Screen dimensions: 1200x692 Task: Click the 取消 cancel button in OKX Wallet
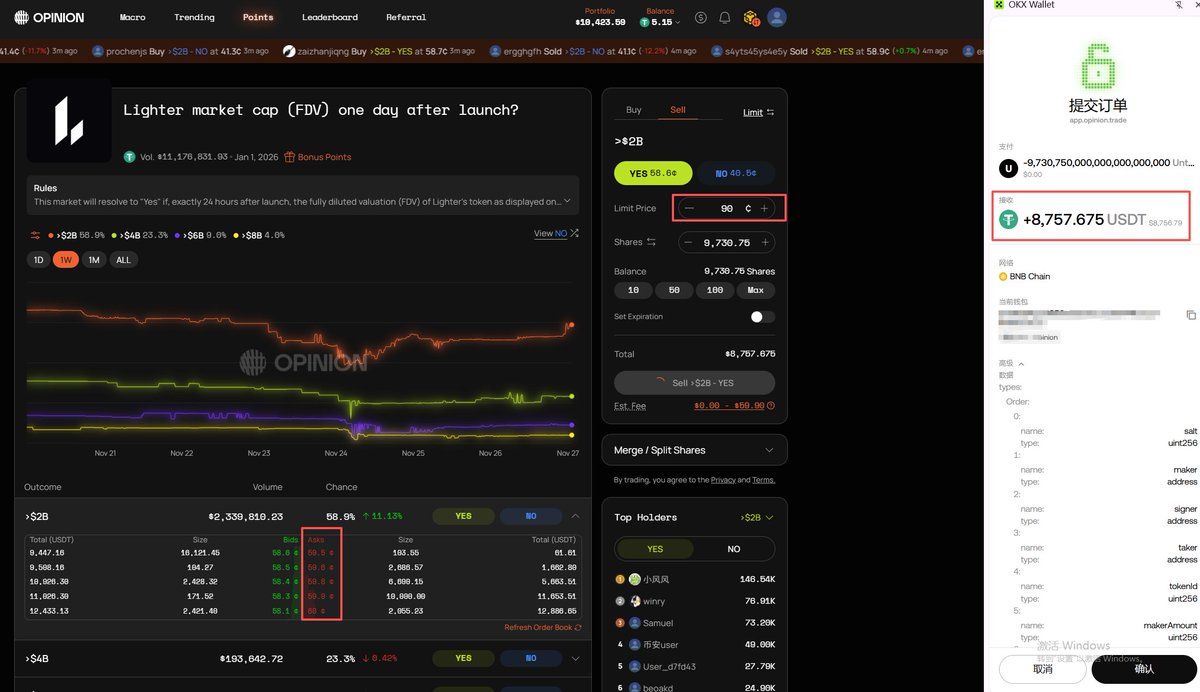coord(1043,668)
